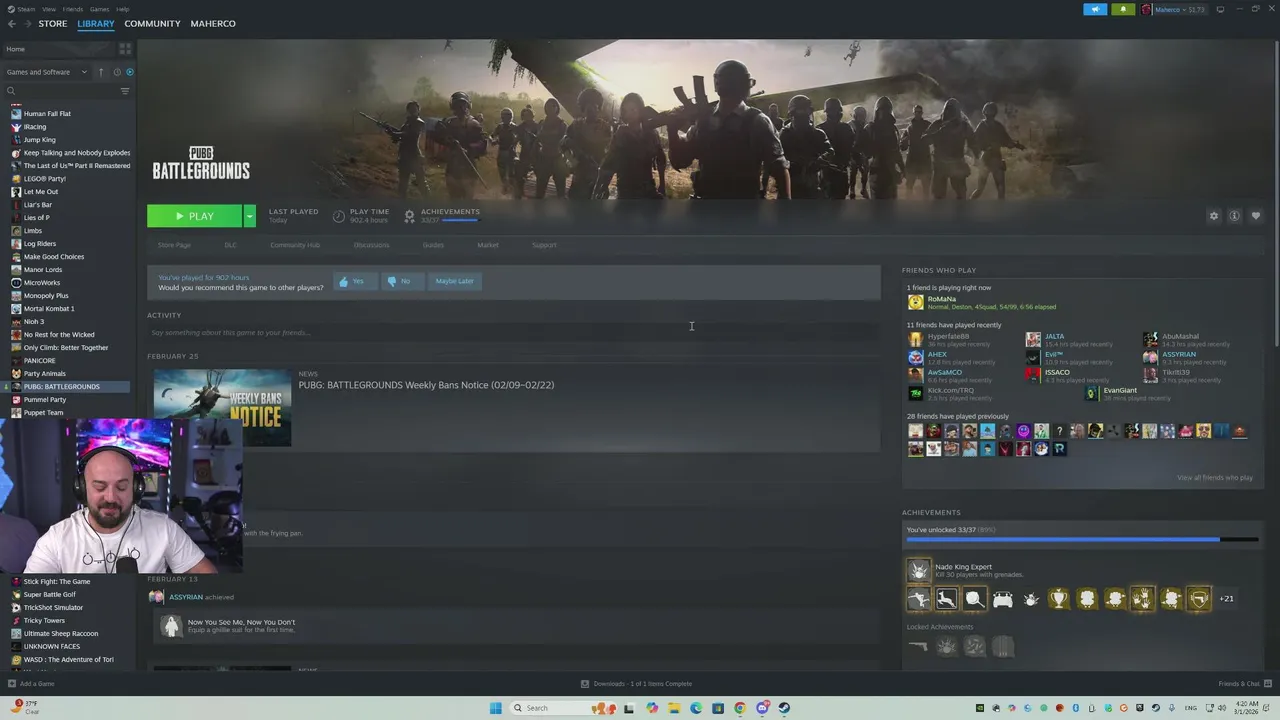Toggle the recent activity clock filter

point(116,72)
